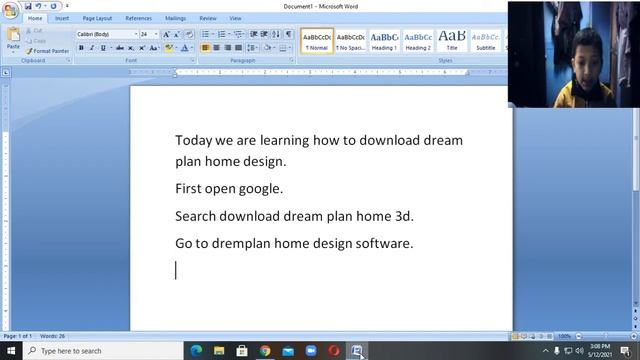Justify the text
The height and width of the screenshot is (360, 640).
pos(238,48)
